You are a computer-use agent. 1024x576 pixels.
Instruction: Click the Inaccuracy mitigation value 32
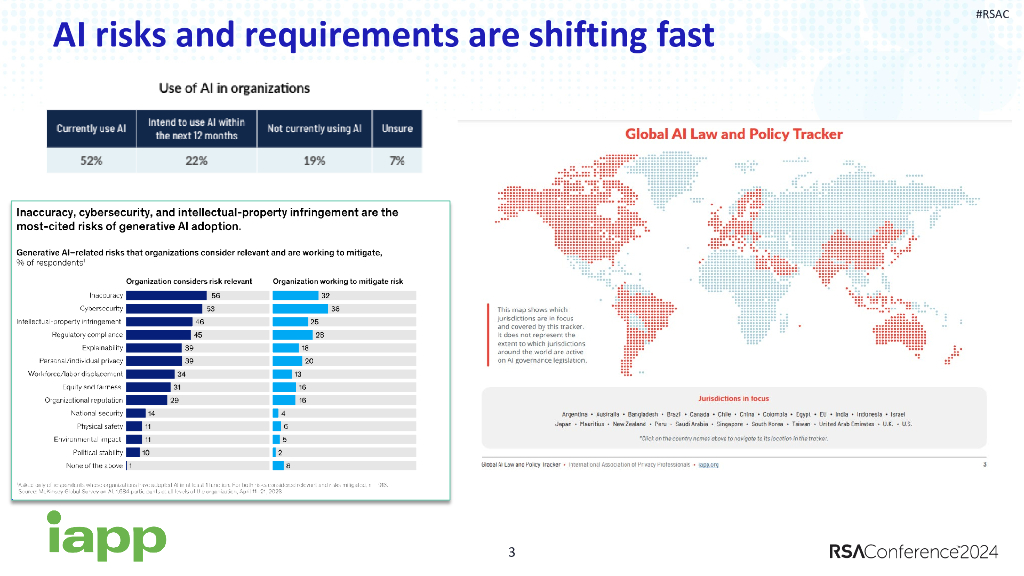(x=325, y=296)
